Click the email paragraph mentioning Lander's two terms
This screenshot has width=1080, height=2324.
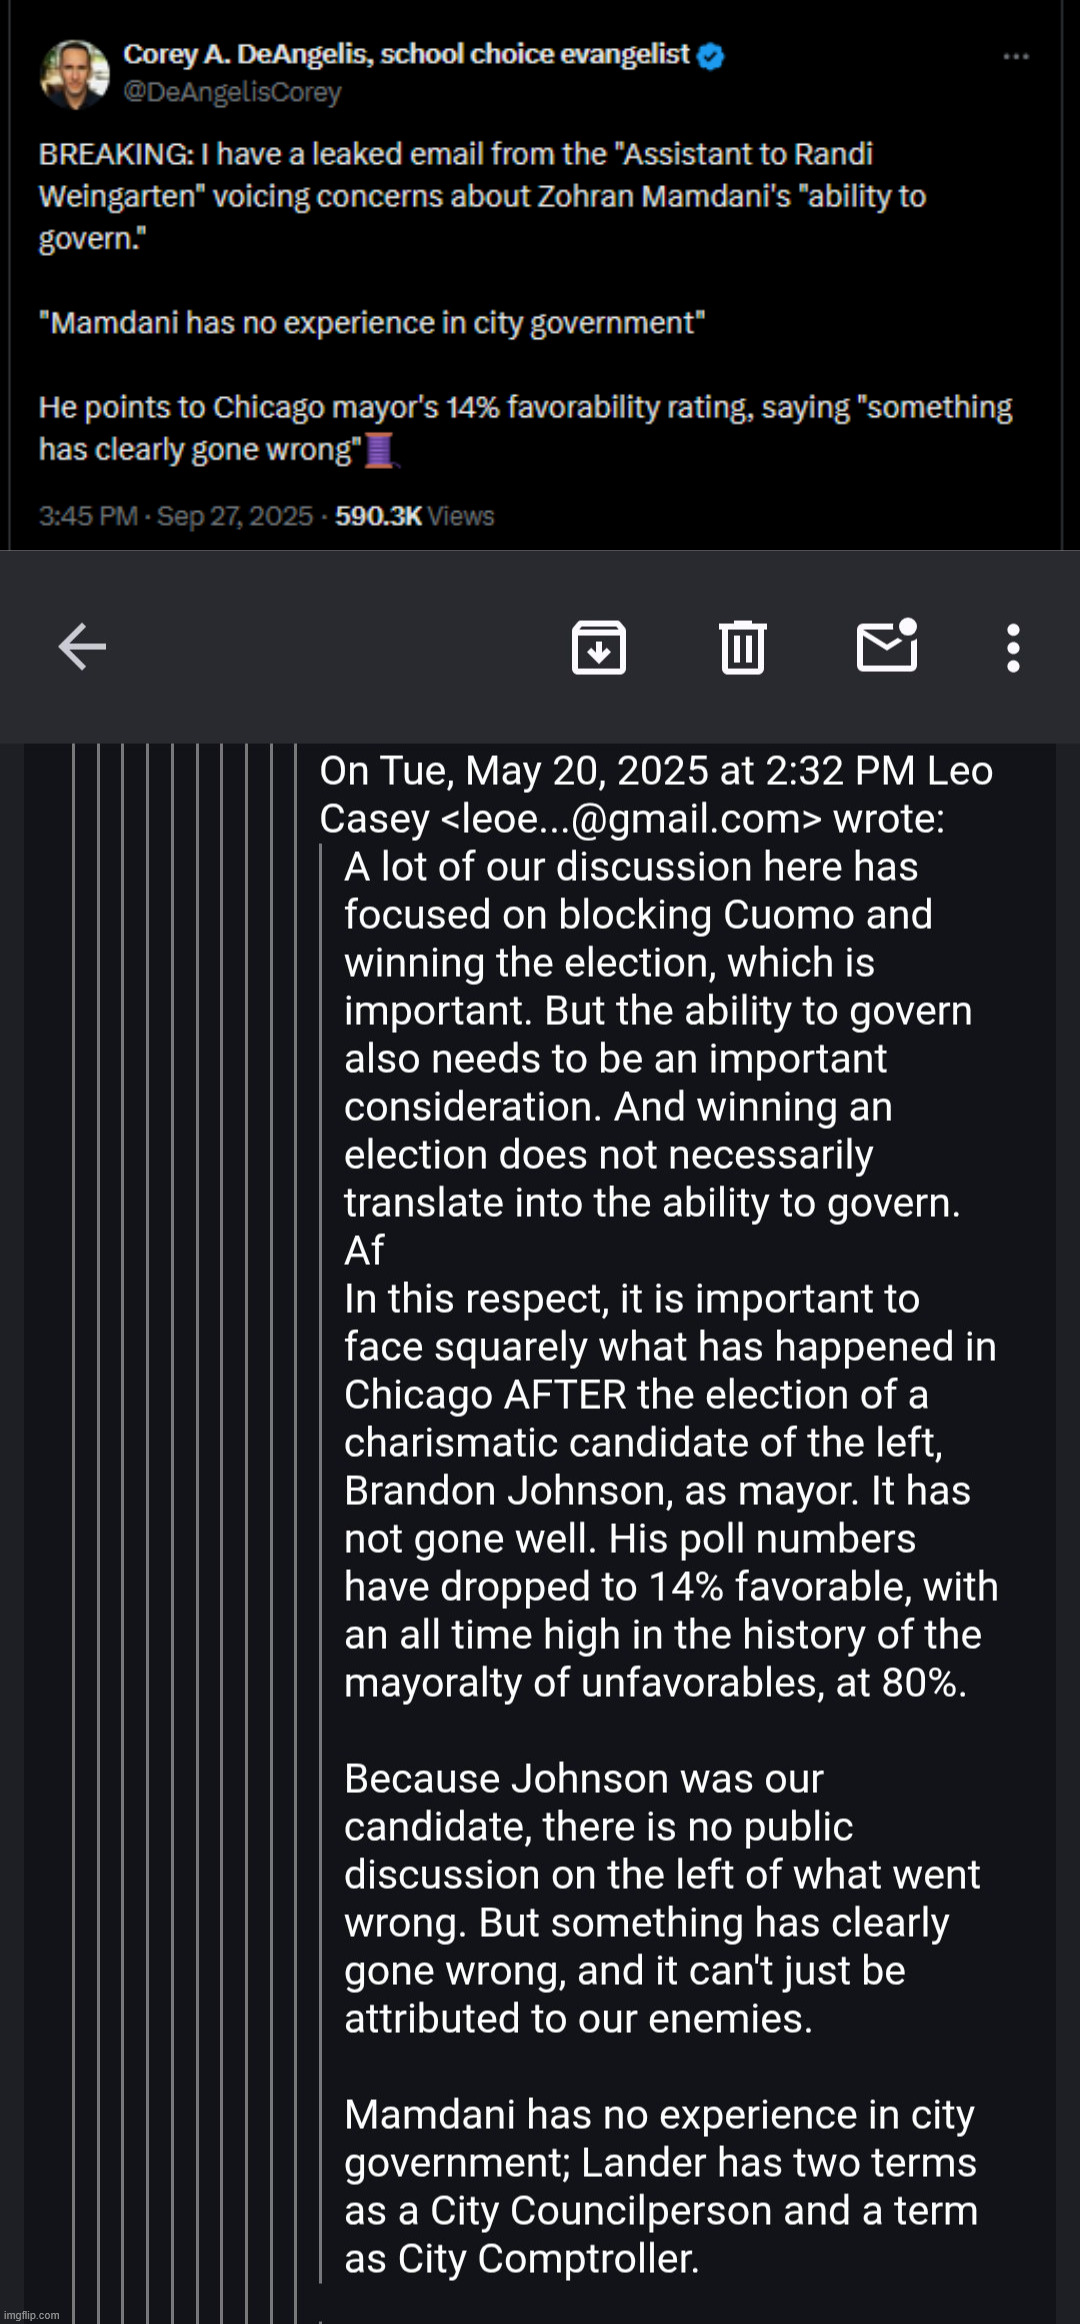(660, 2186)
